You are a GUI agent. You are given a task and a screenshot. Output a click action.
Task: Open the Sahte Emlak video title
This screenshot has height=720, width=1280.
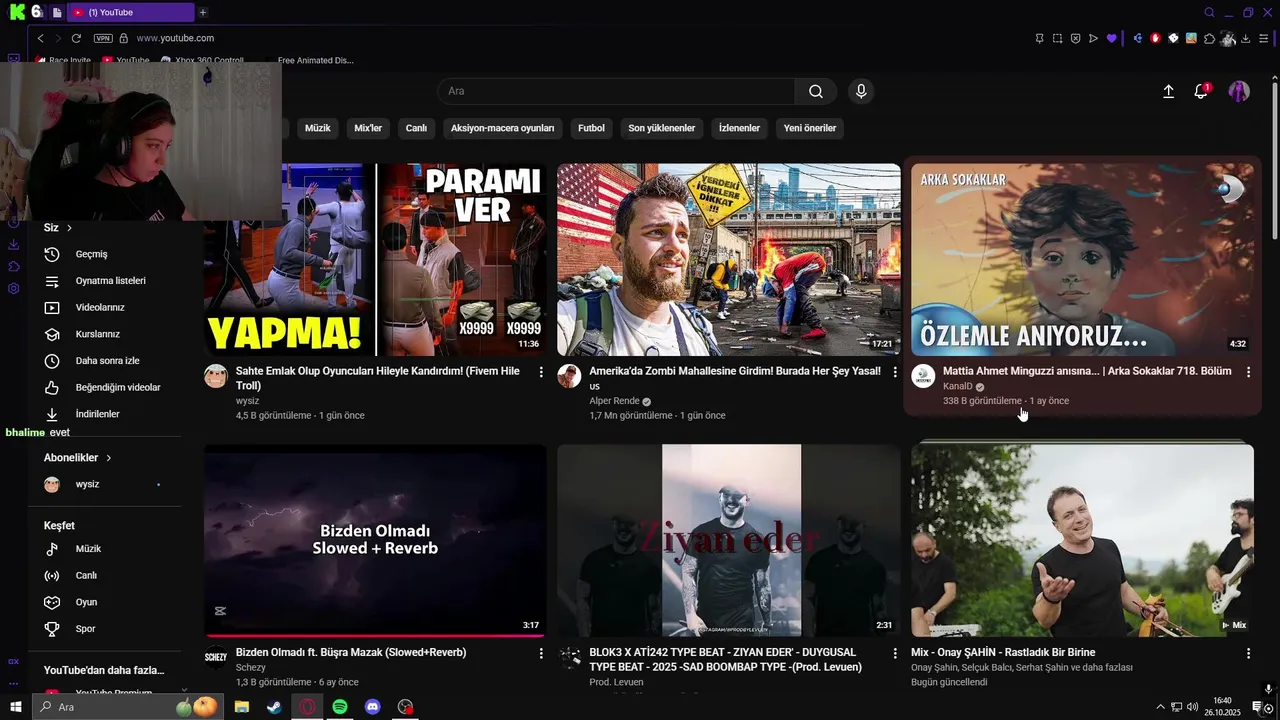378,378
